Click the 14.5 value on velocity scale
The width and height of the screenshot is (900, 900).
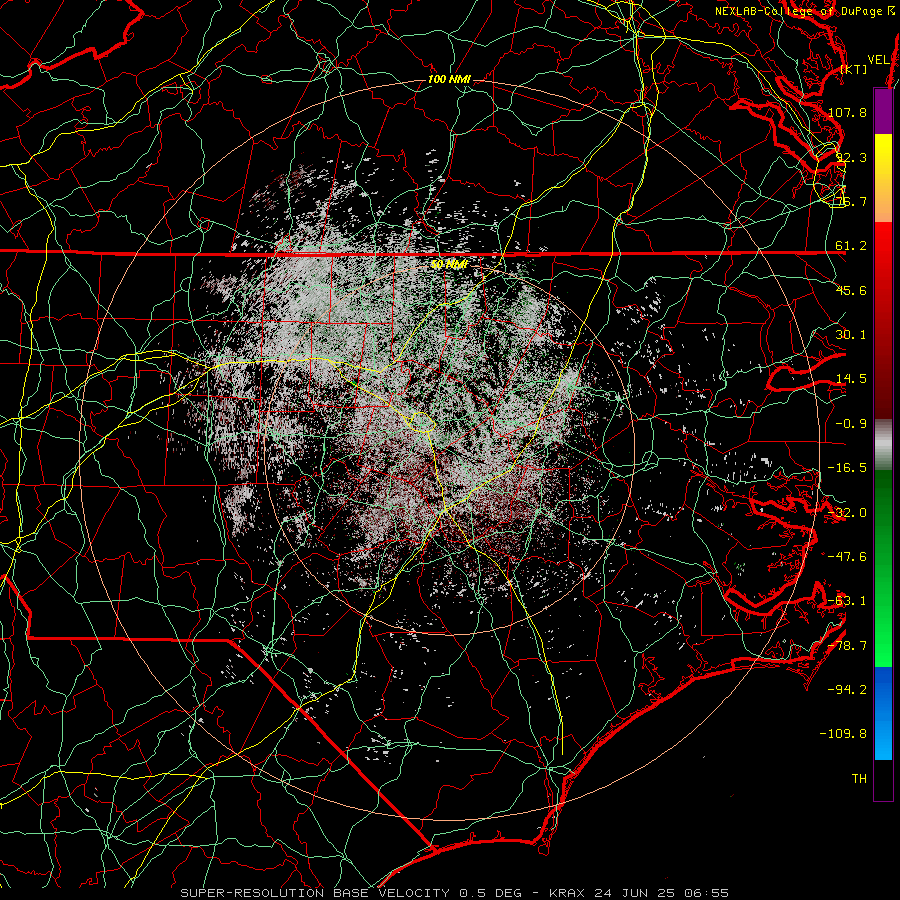pyautogui.click(x=851, y=379)
